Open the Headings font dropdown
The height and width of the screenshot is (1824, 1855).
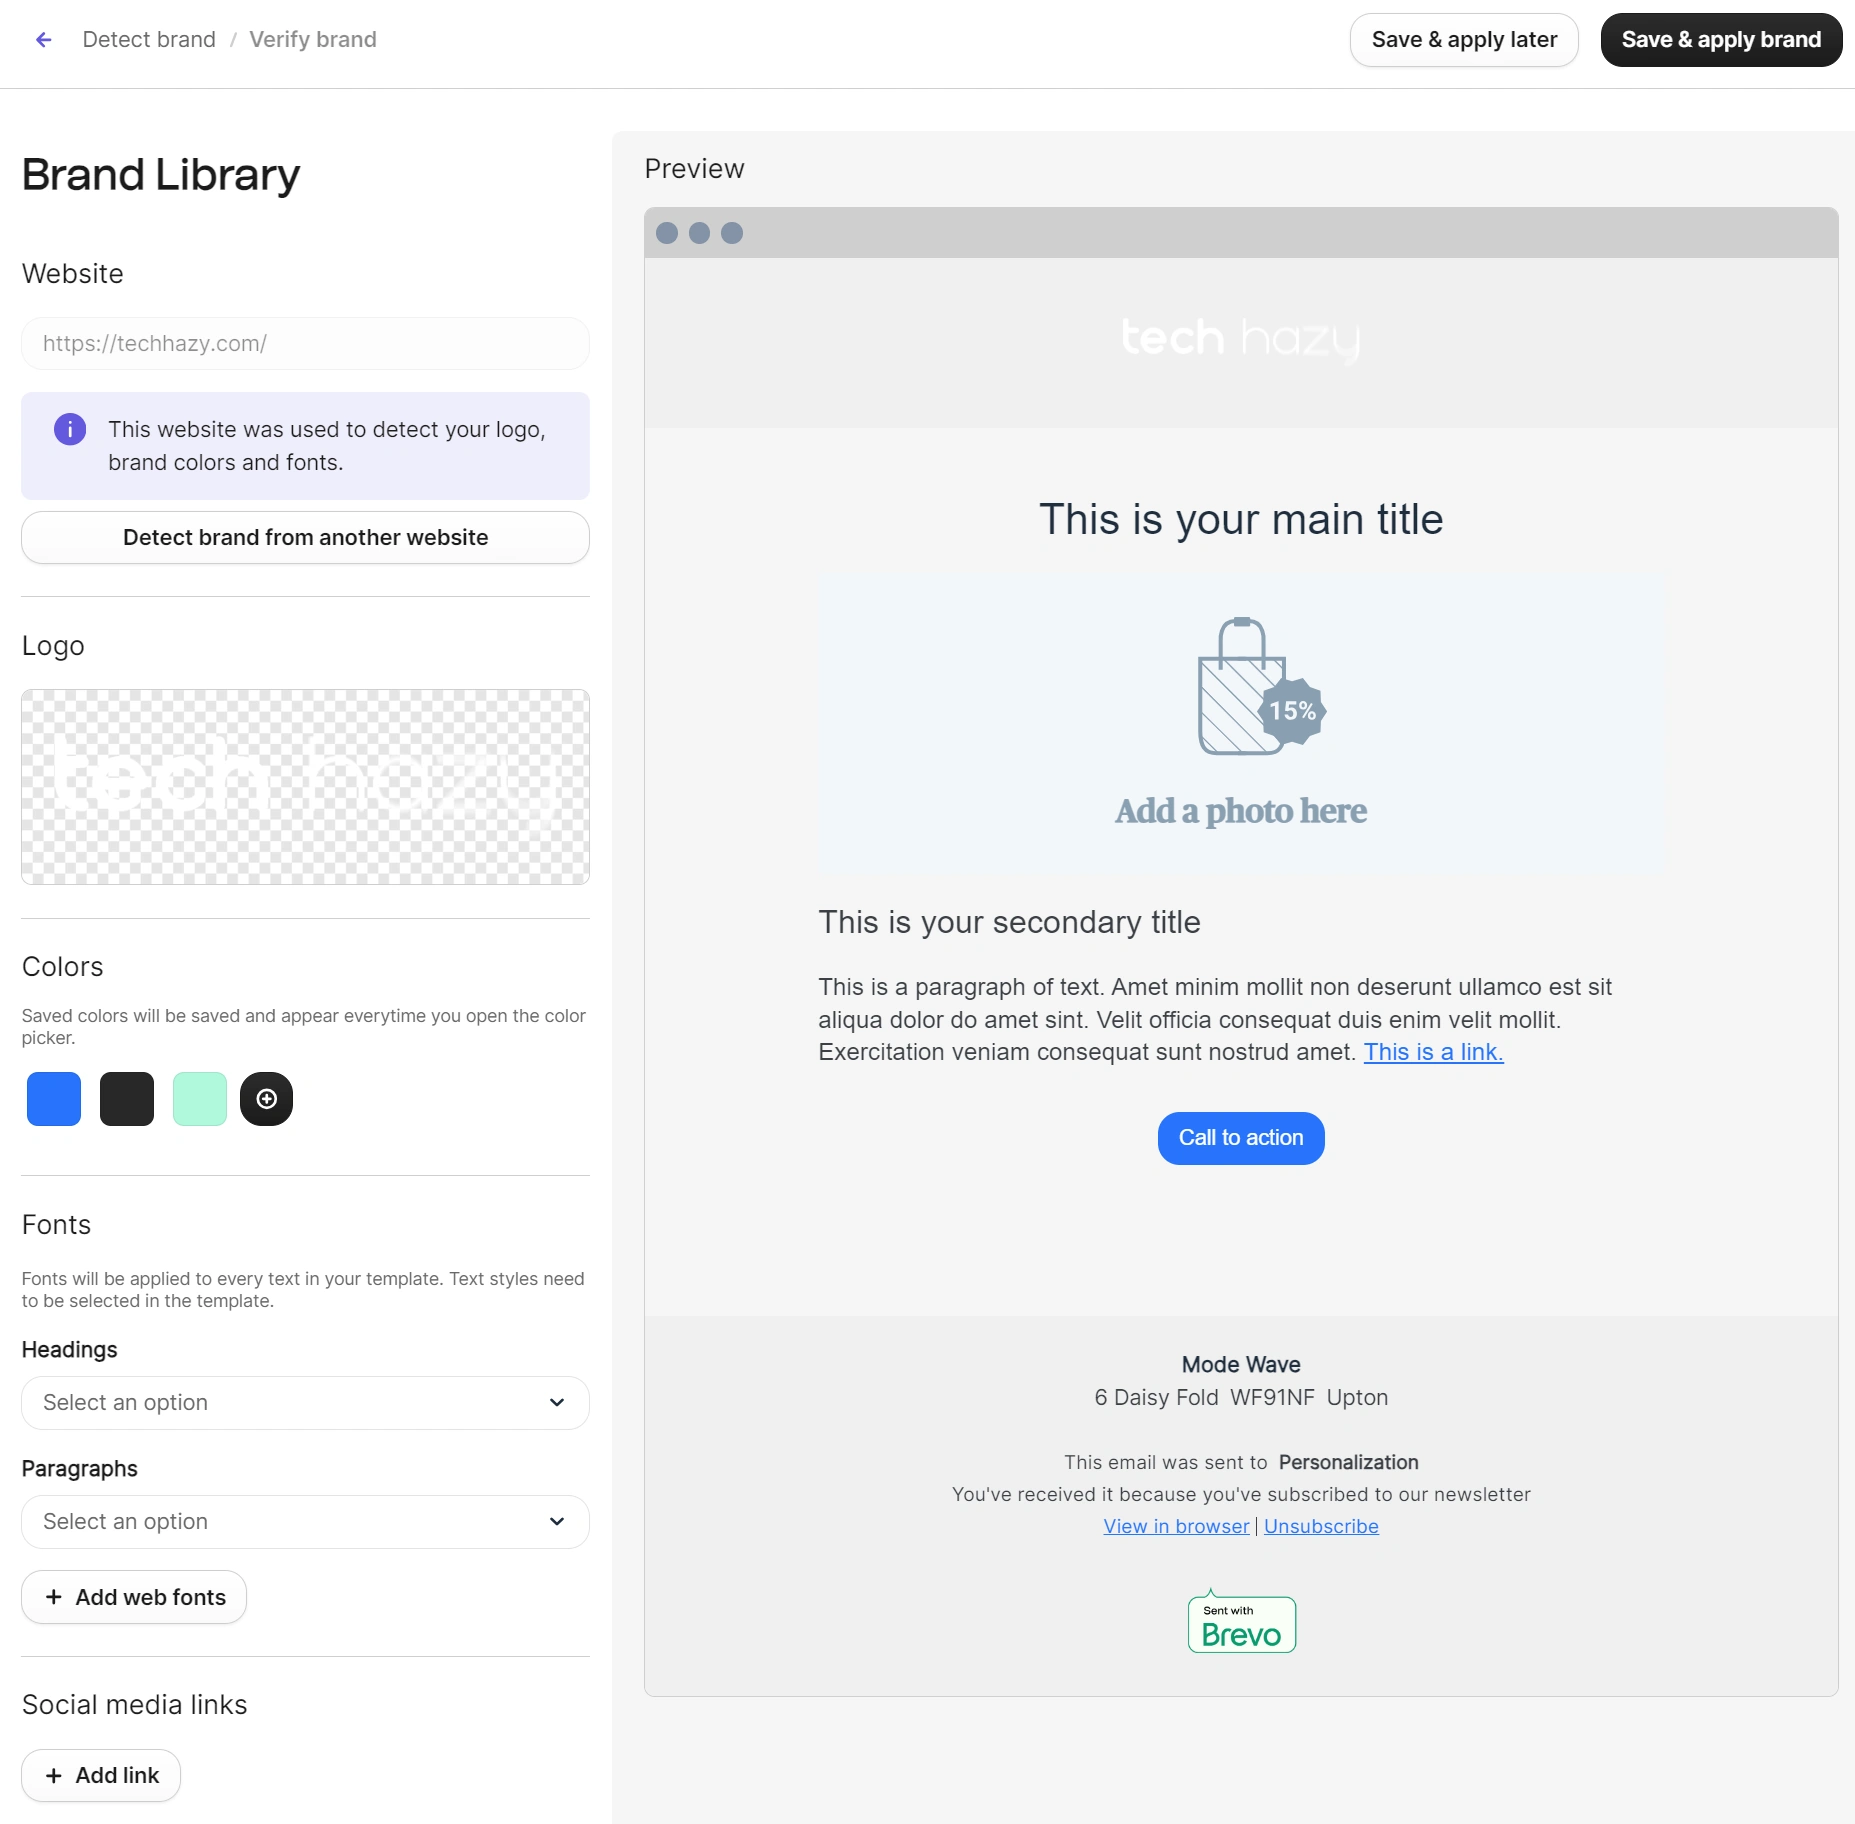click(x=305, y=1403)
